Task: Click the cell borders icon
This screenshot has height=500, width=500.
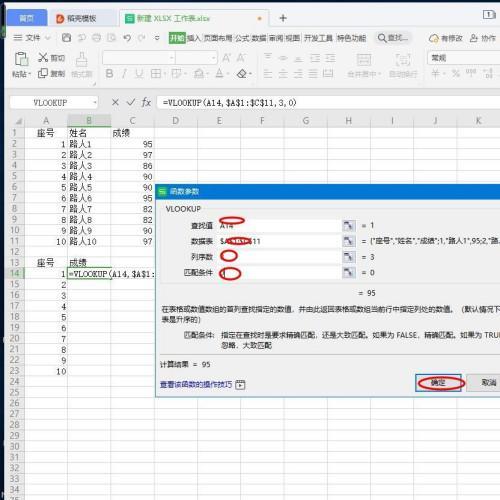Action: [x=156, y=73]
